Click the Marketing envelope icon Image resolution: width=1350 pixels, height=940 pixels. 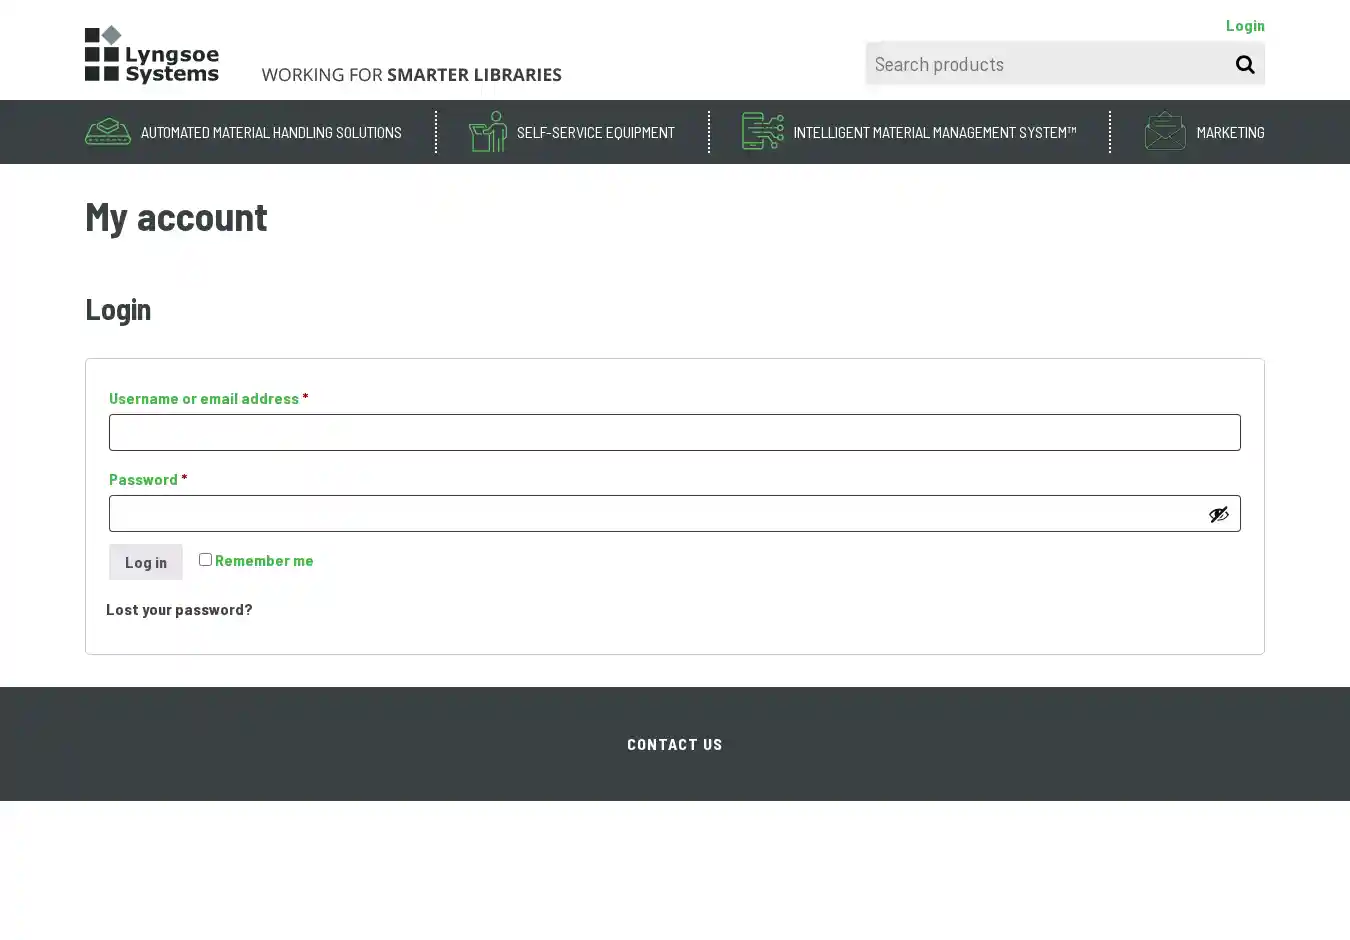pyautogui.click(x=1165, y=132)
